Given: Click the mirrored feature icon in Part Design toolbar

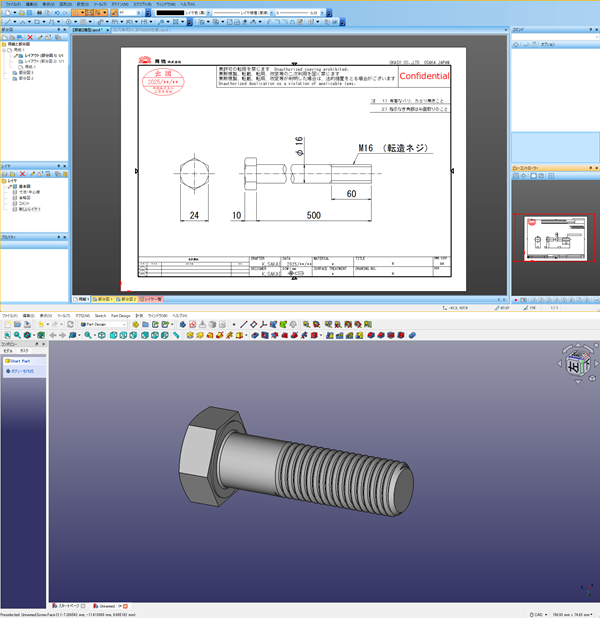Looking at the screenshot, I should click(330, 335).
